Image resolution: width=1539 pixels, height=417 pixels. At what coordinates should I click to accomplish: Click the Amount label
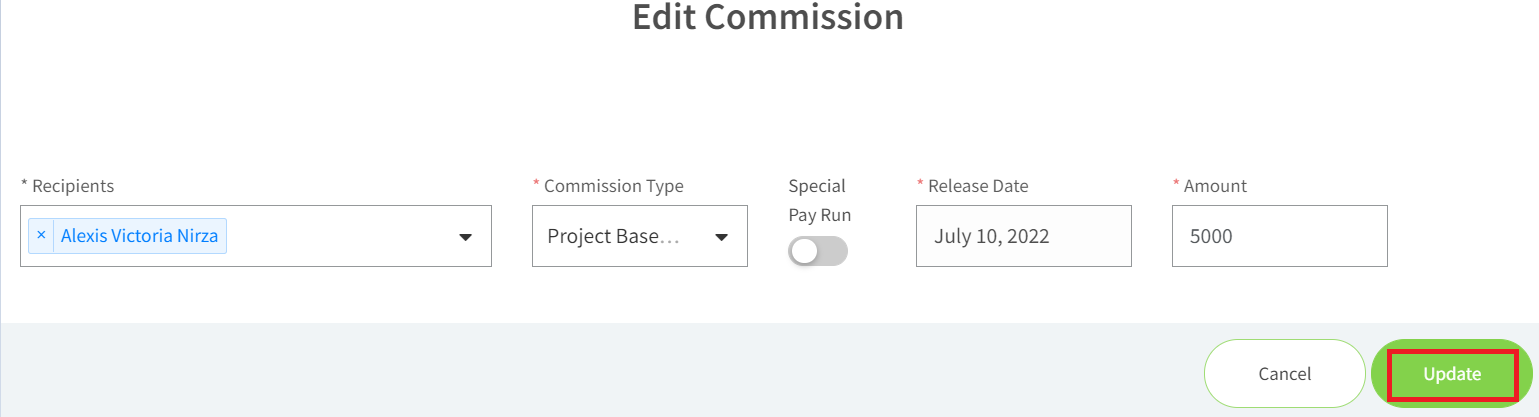1209,186
